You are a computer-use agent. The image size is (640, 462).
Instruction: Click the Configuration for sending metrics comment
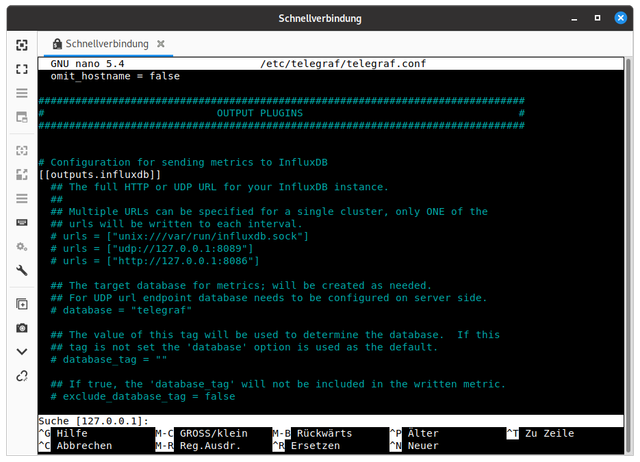click(183, 162)
